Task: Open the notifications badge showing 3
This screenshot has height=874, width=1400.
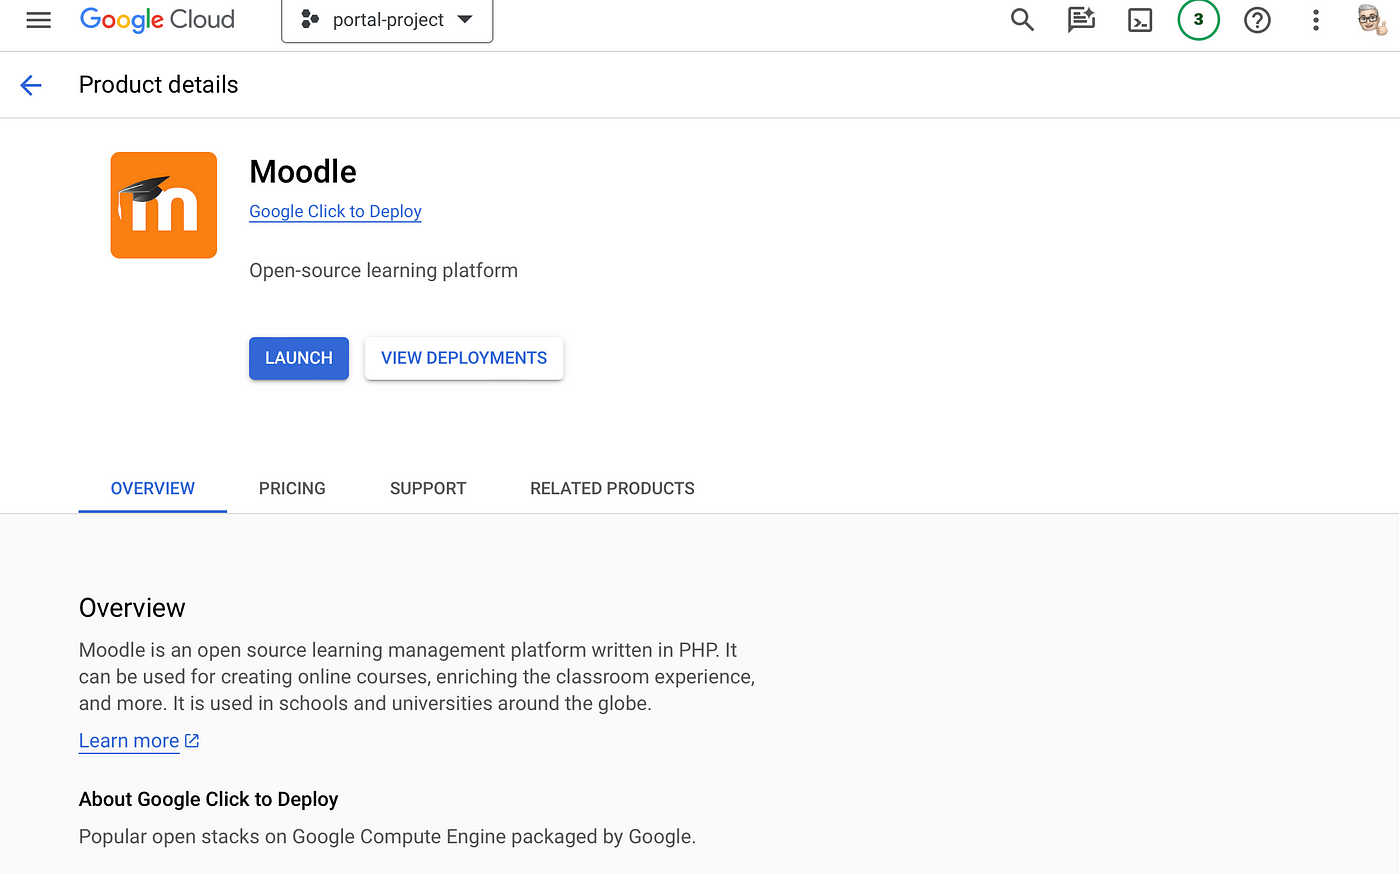Action: tap(1198, 20)
